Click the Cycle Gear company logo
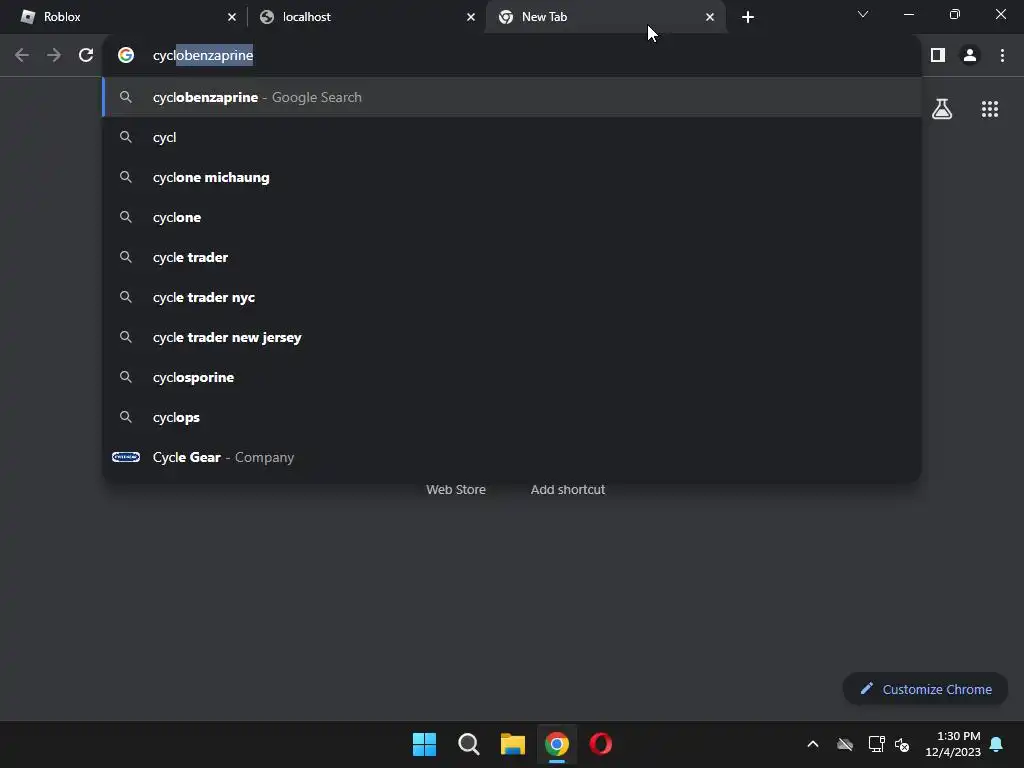This screenshot has width=1024, height=768. coord(126,457)
